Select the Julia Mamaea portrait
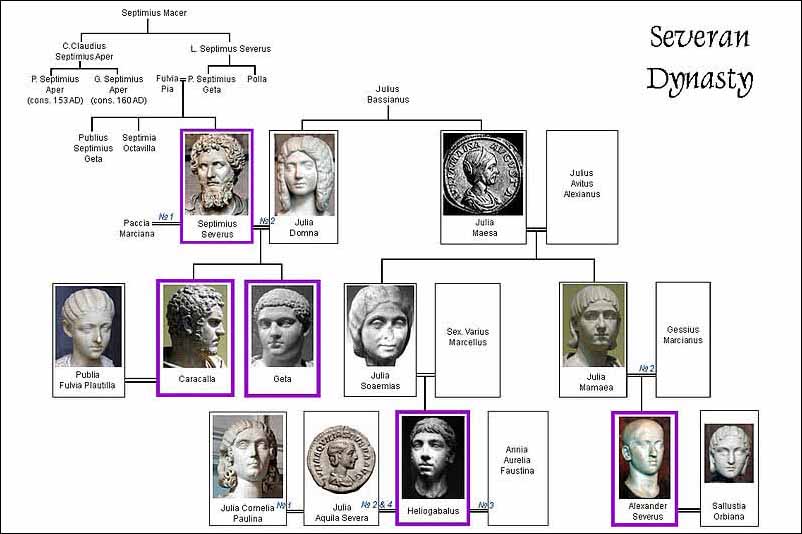This screenshot has width=802, height=534. click(x=593, y=327)
